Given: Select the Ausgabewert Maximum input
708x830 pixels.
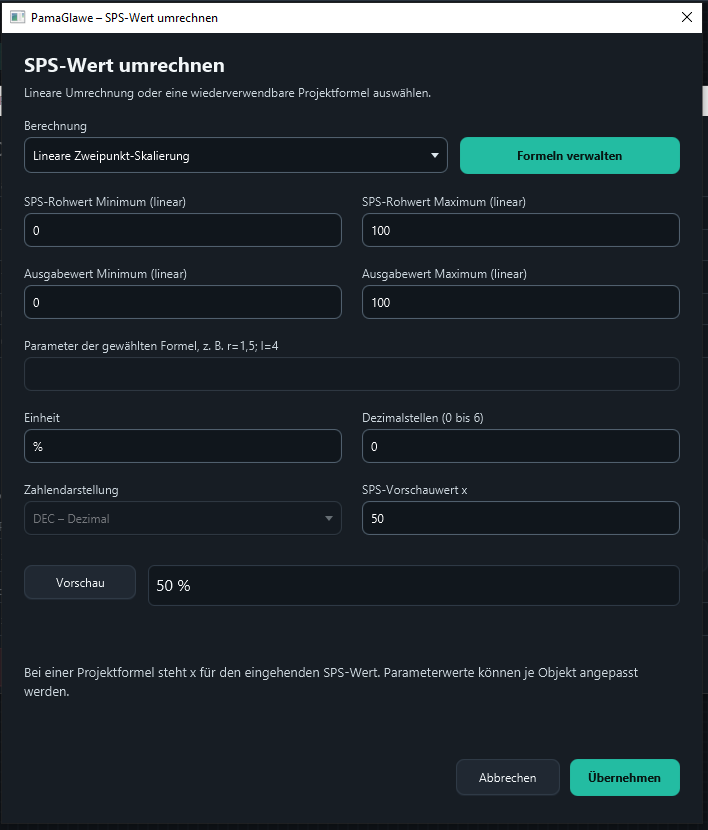Looking at the screenshot, I should pos(521,302).
